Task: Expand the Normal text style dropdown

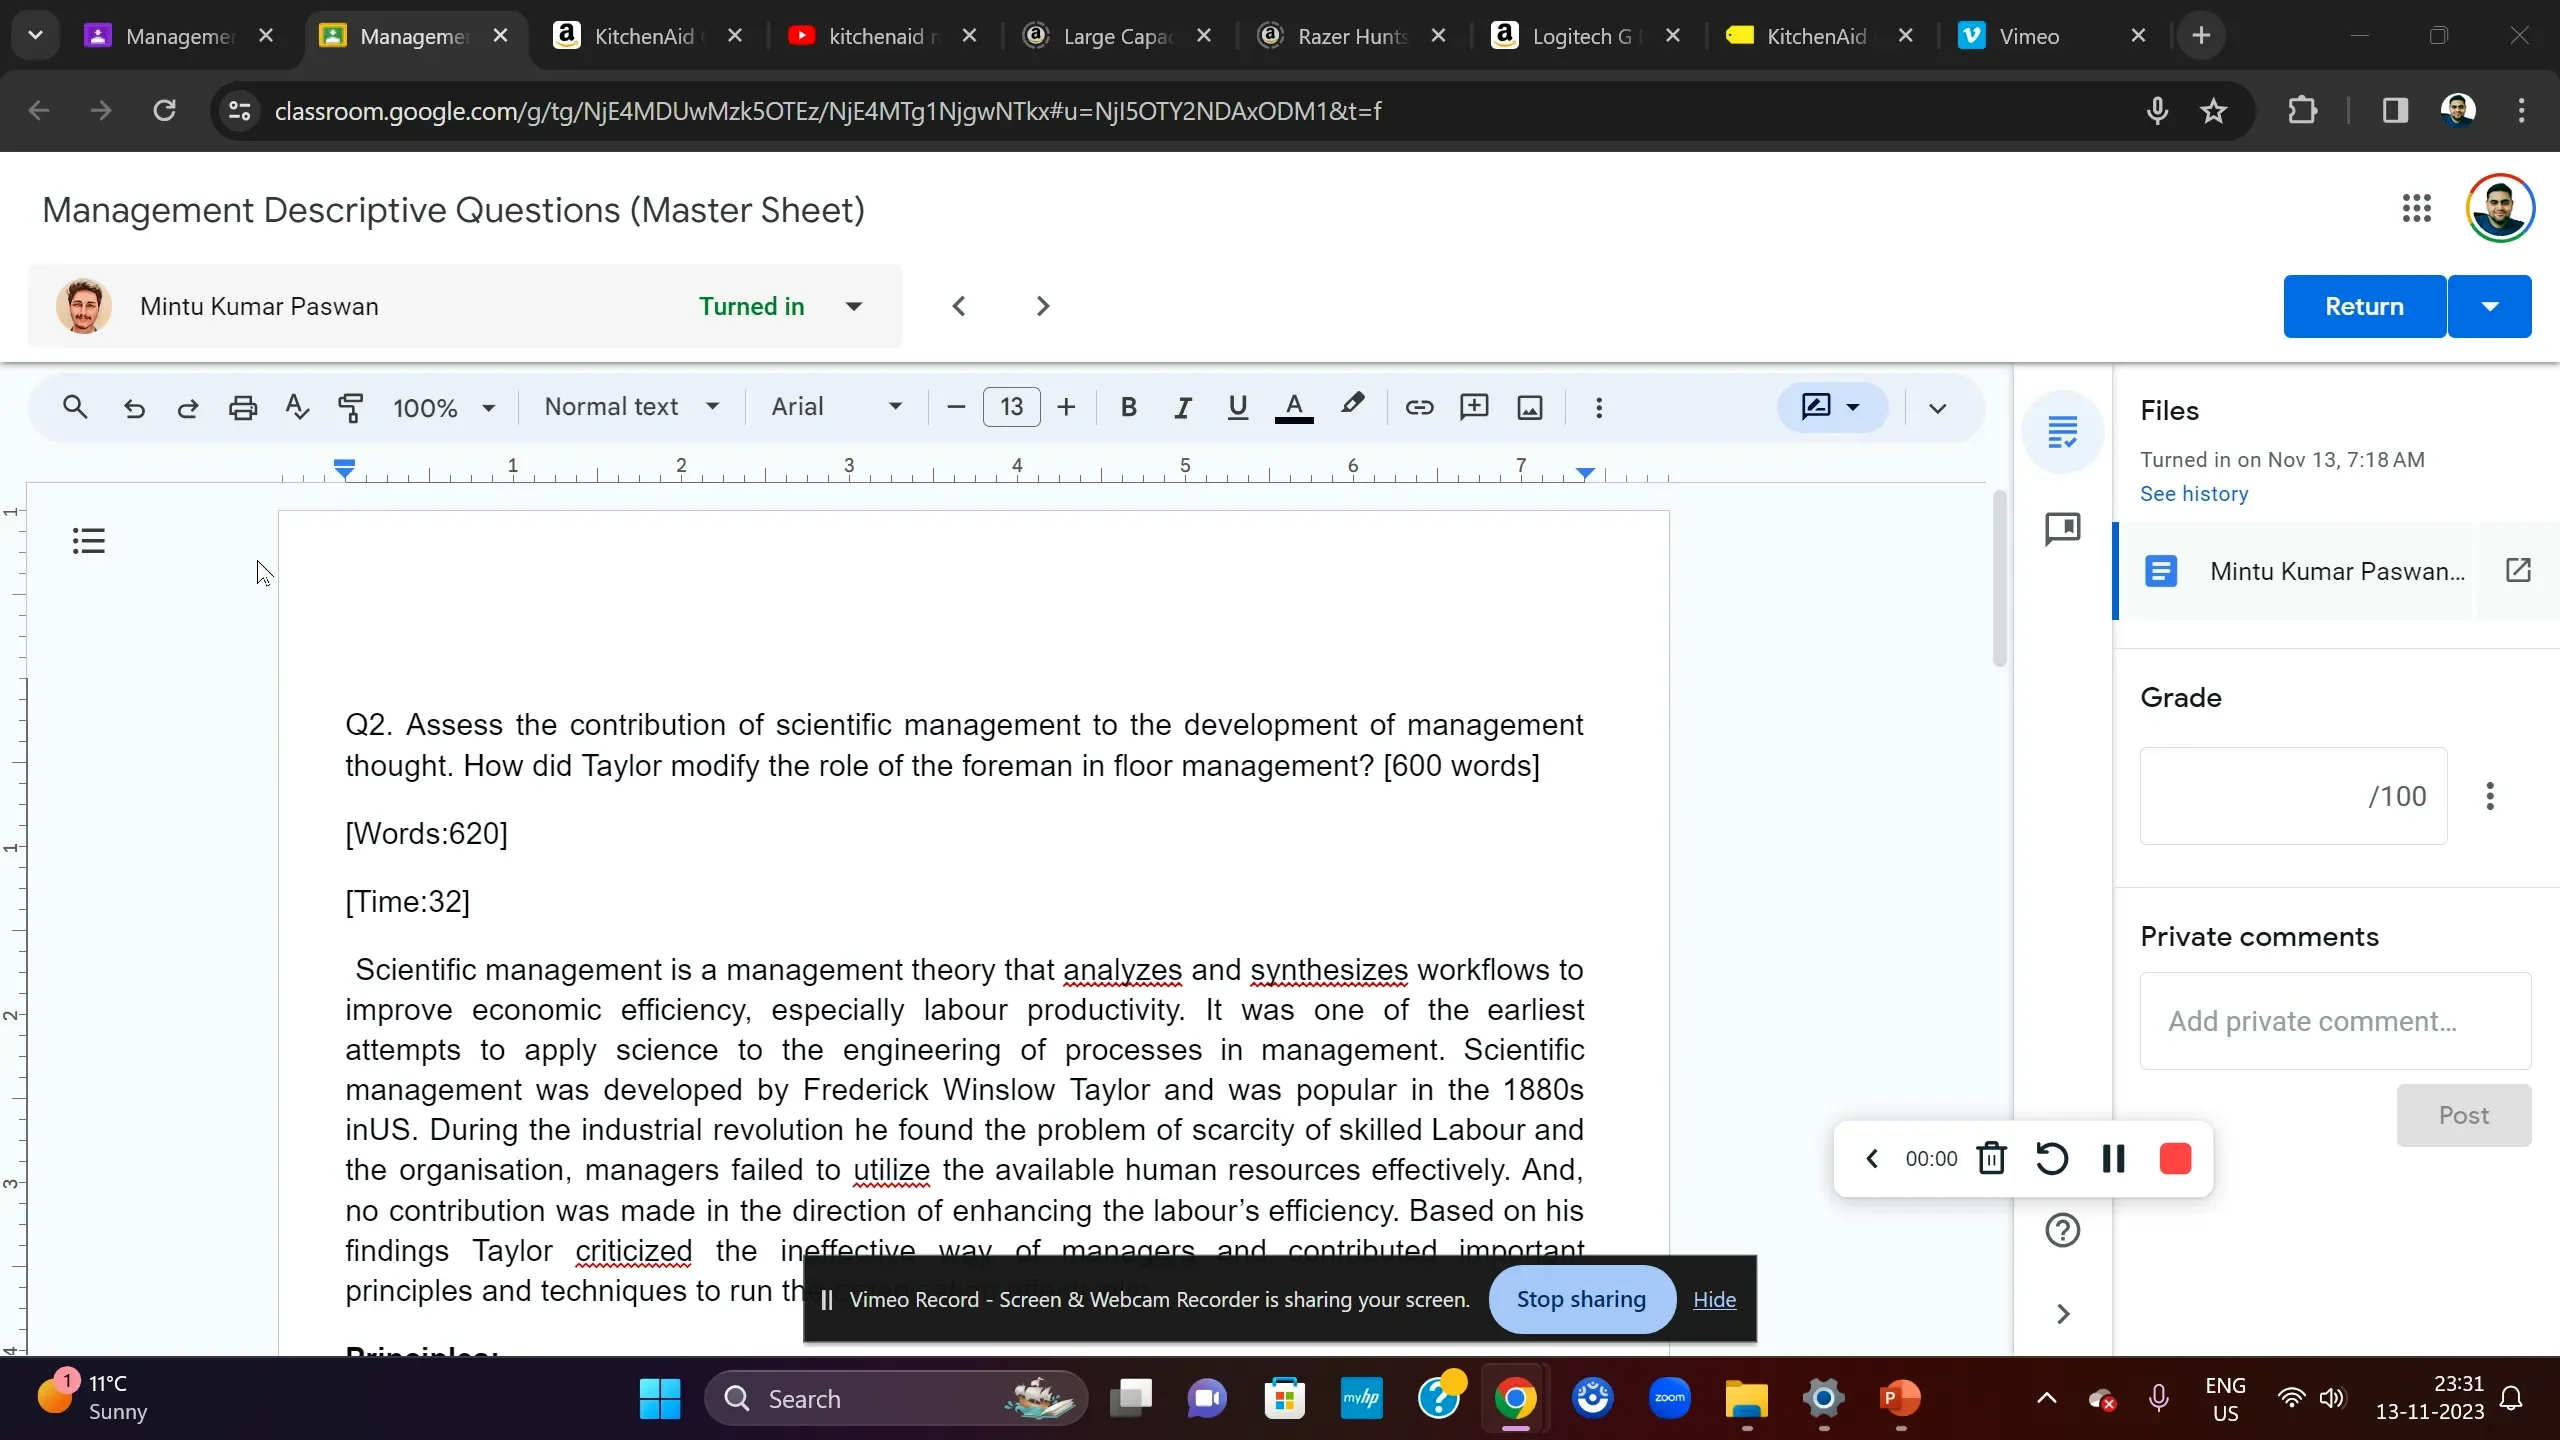Action: 631,407
